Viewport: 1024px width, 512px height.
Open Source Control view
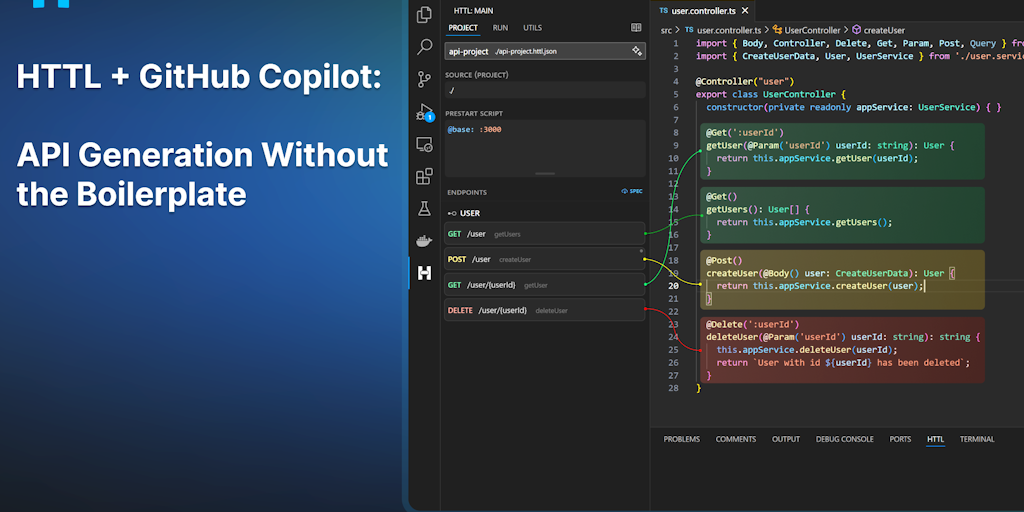[x=424, y=80]
